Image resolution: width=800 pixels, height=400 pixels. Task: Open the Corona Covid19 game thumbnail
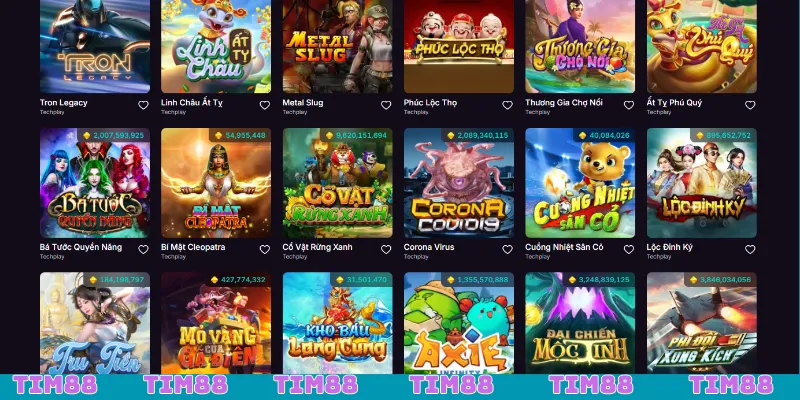click(x=459, y=183)
